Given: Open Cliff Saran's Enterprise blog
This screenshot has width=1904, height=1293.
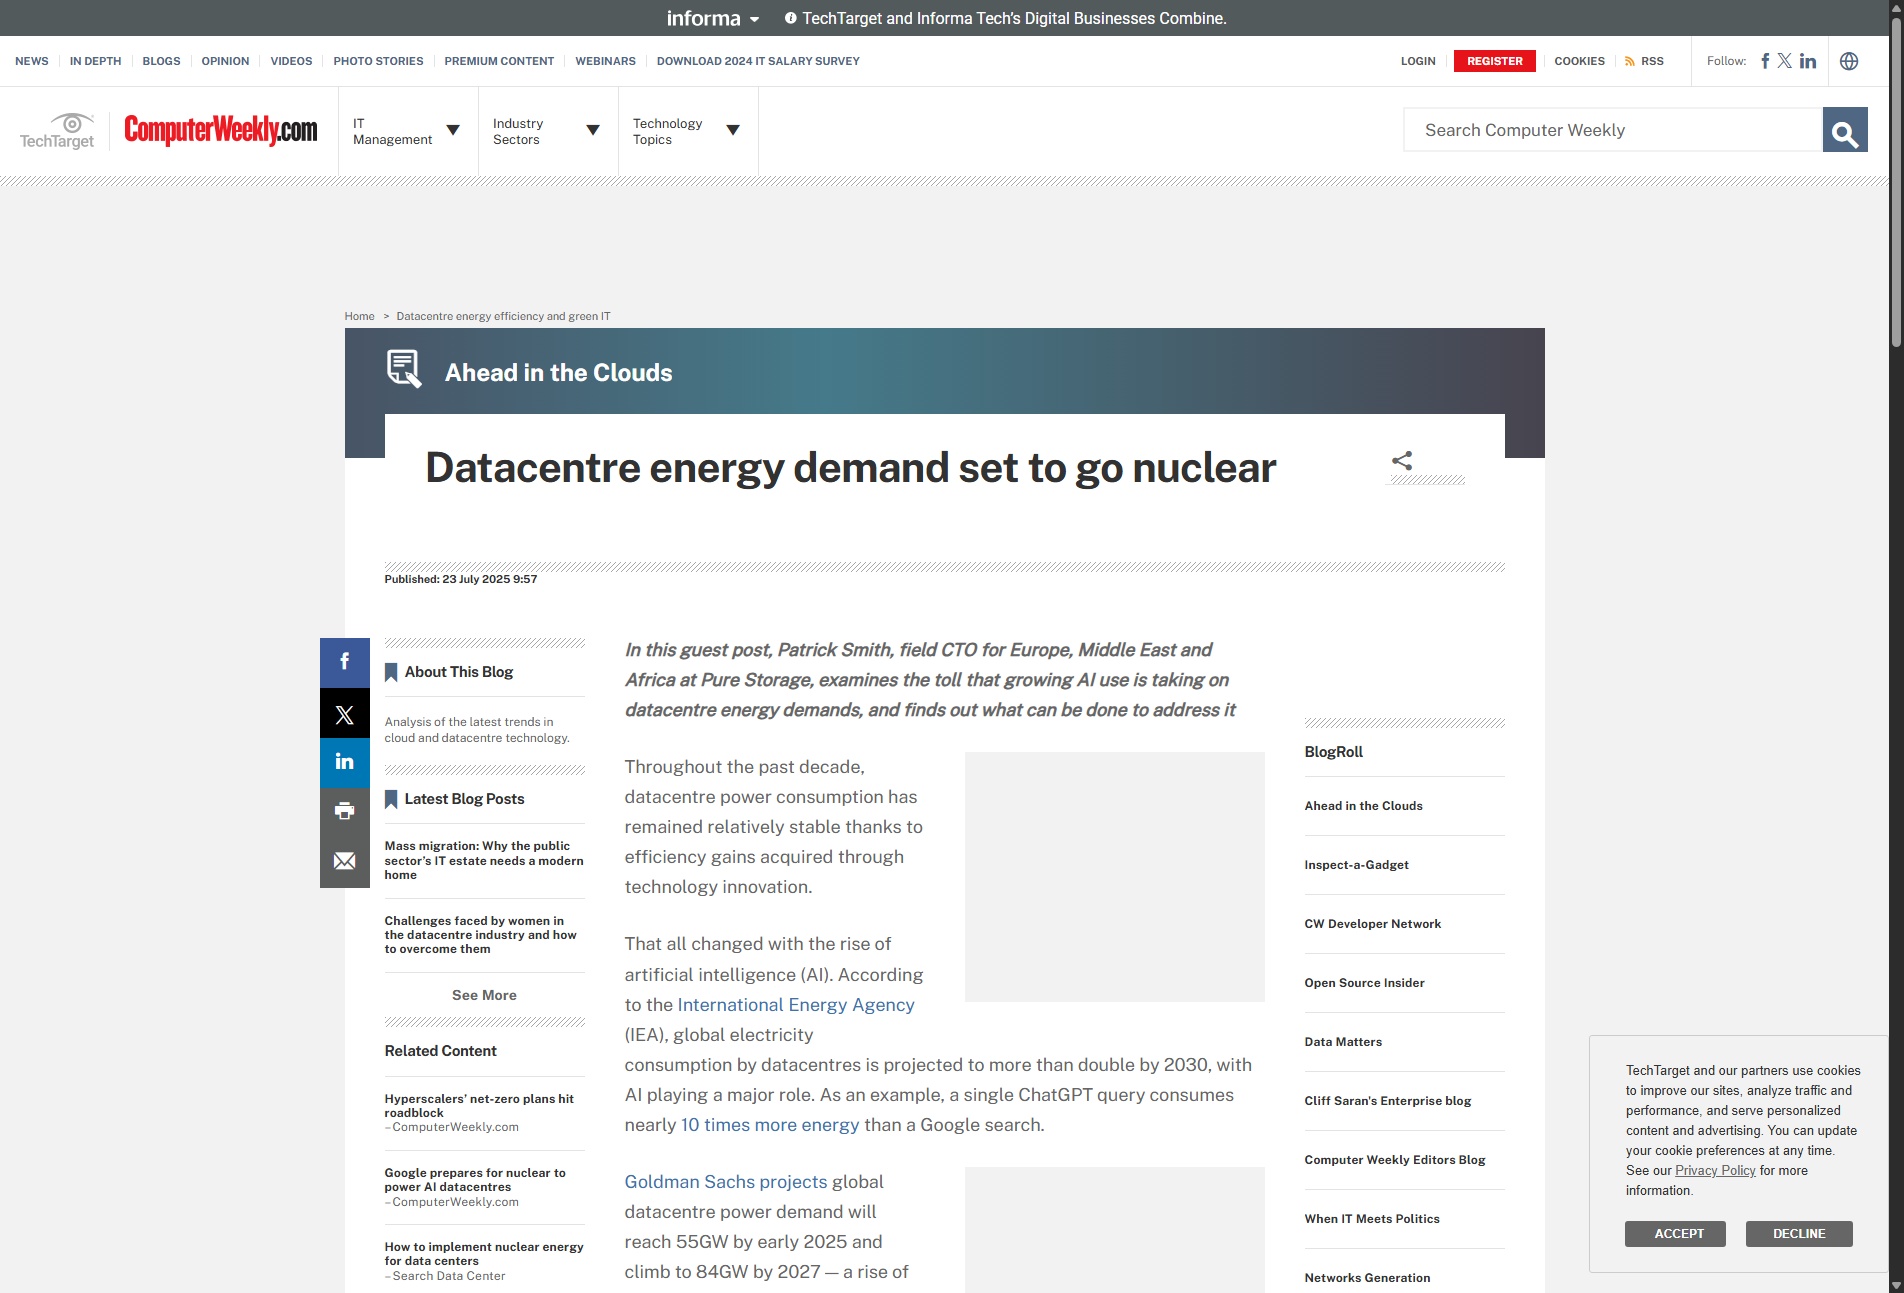Looking at the screenshot, I should 1387,1101.
